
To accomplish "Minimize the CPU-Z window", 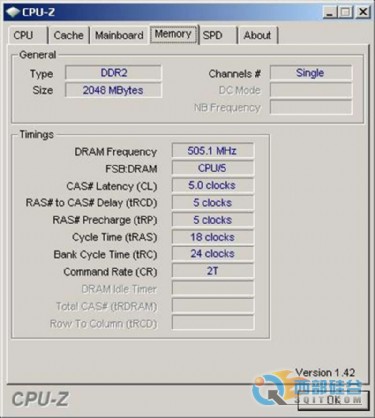I will click(329, 13).
